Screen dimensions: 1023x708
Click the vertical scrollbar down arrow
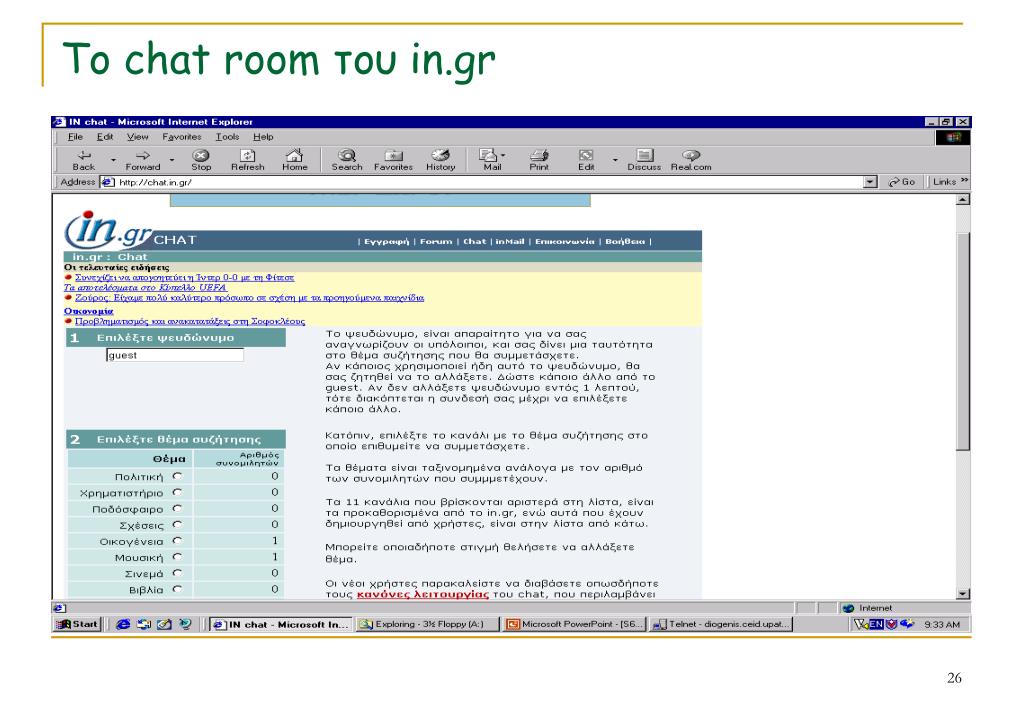(x=963, y=594)
